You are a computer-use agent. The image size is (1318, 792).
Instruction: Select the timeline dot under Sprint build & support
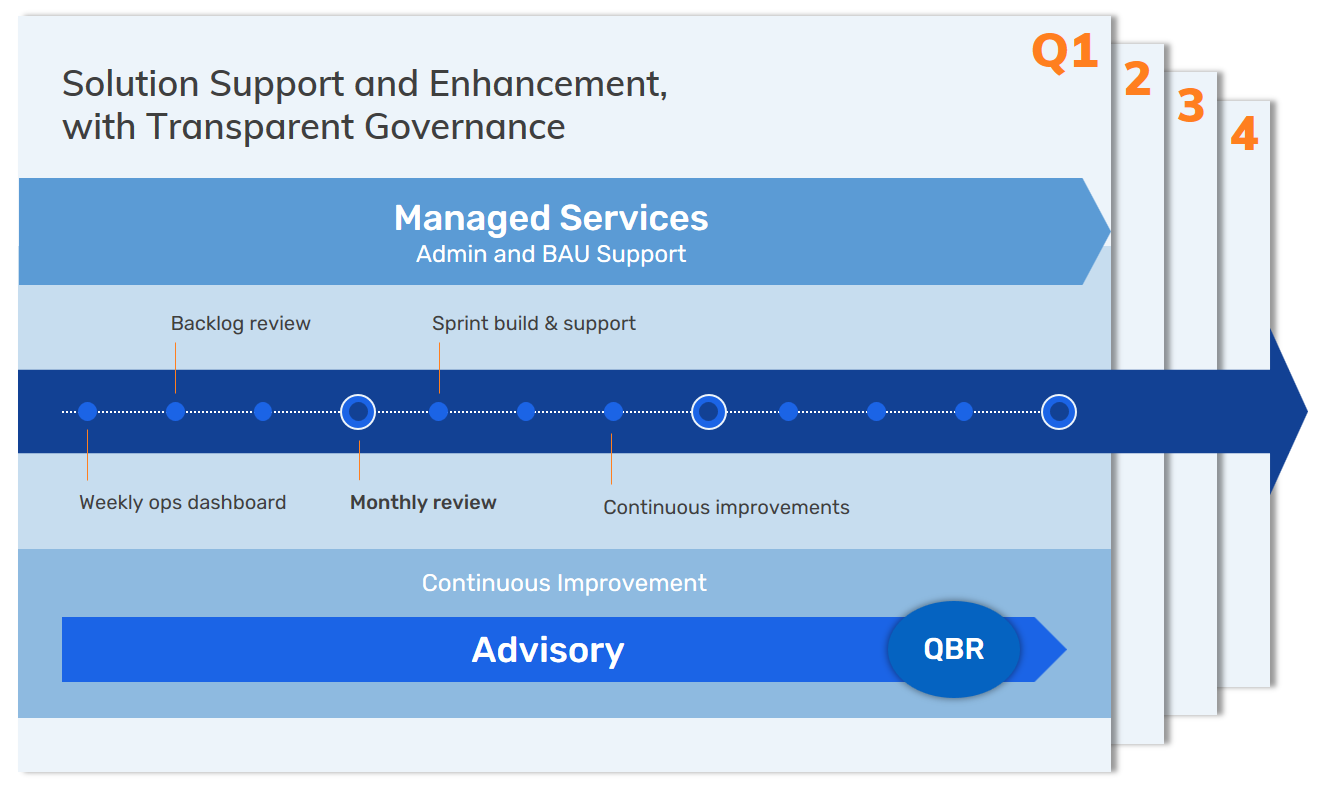point(438,411)
